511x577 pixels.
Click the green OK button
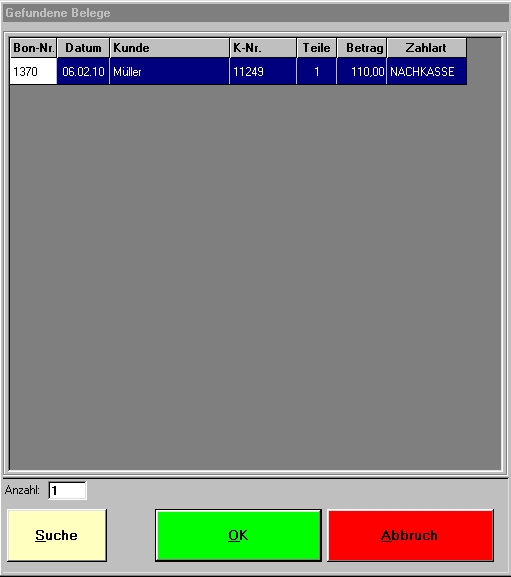click(x=238, y=535)
